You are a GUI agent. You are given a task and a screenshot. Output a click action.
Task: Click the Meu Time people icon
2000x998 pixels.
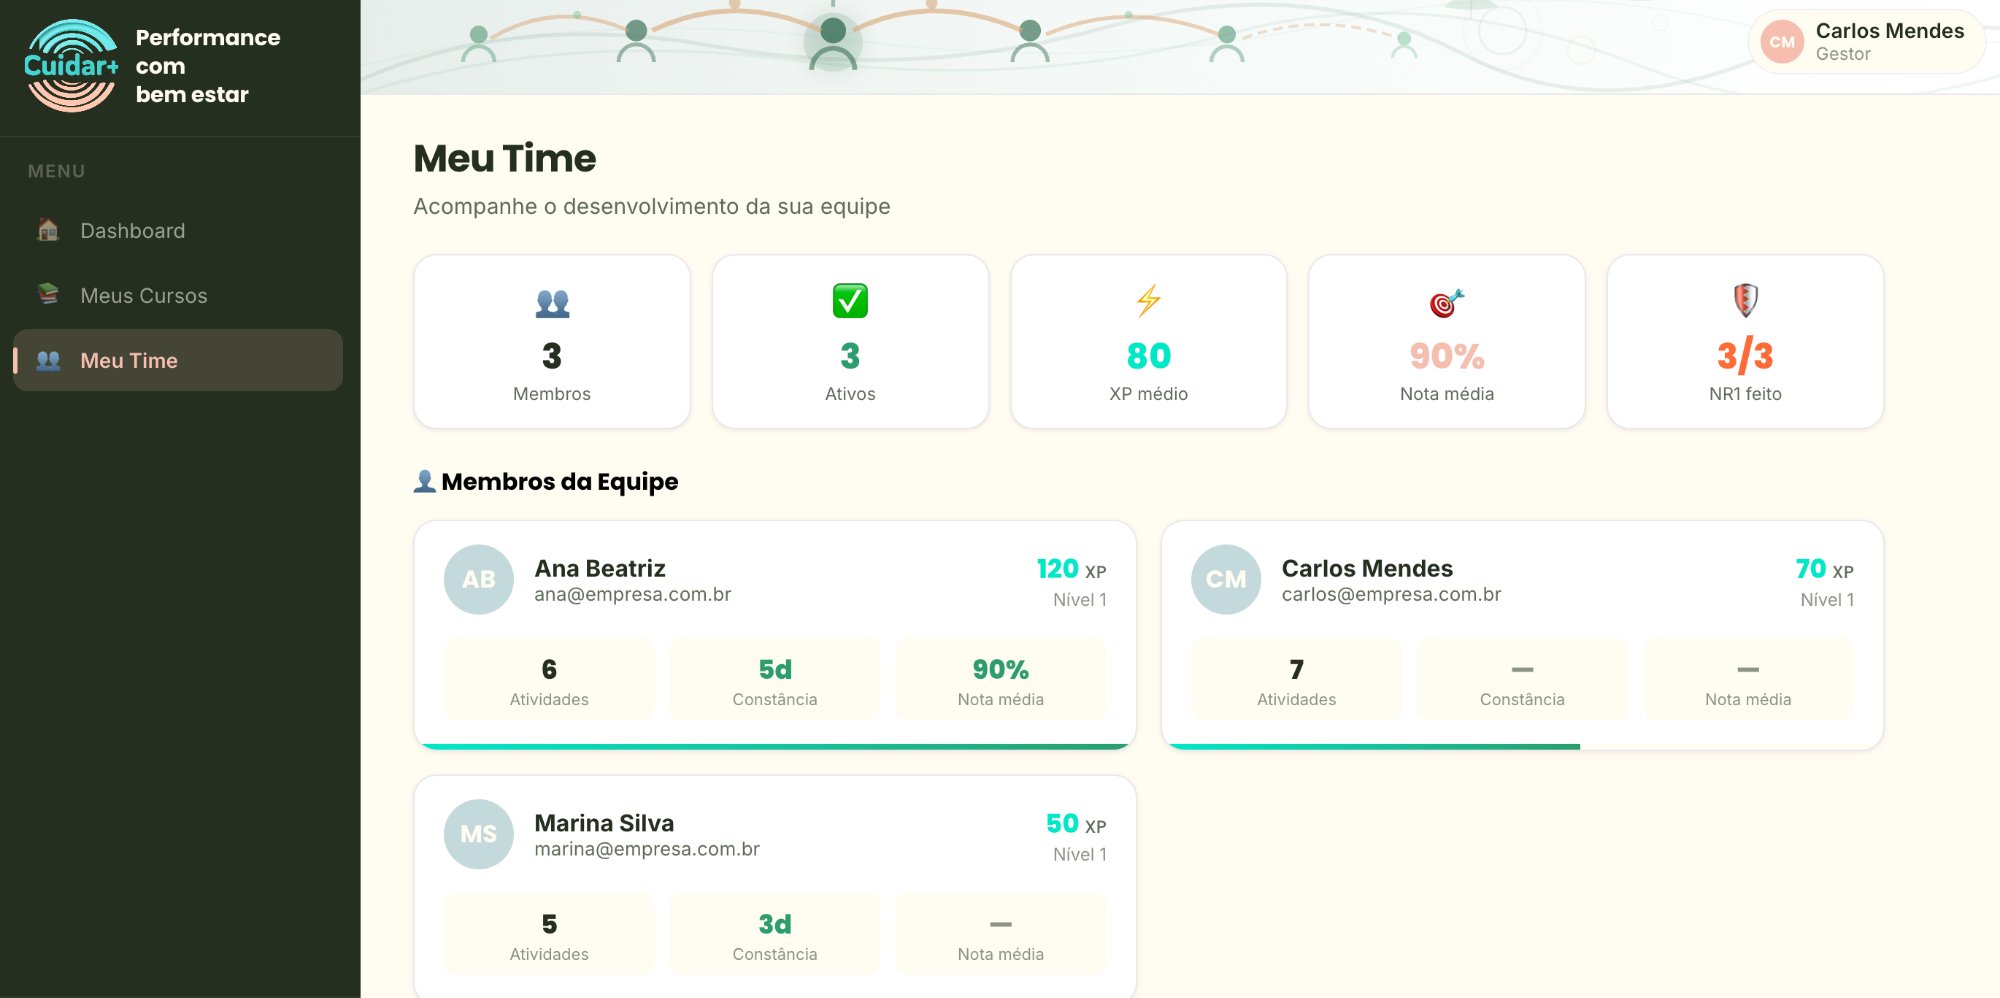[47, 360]
